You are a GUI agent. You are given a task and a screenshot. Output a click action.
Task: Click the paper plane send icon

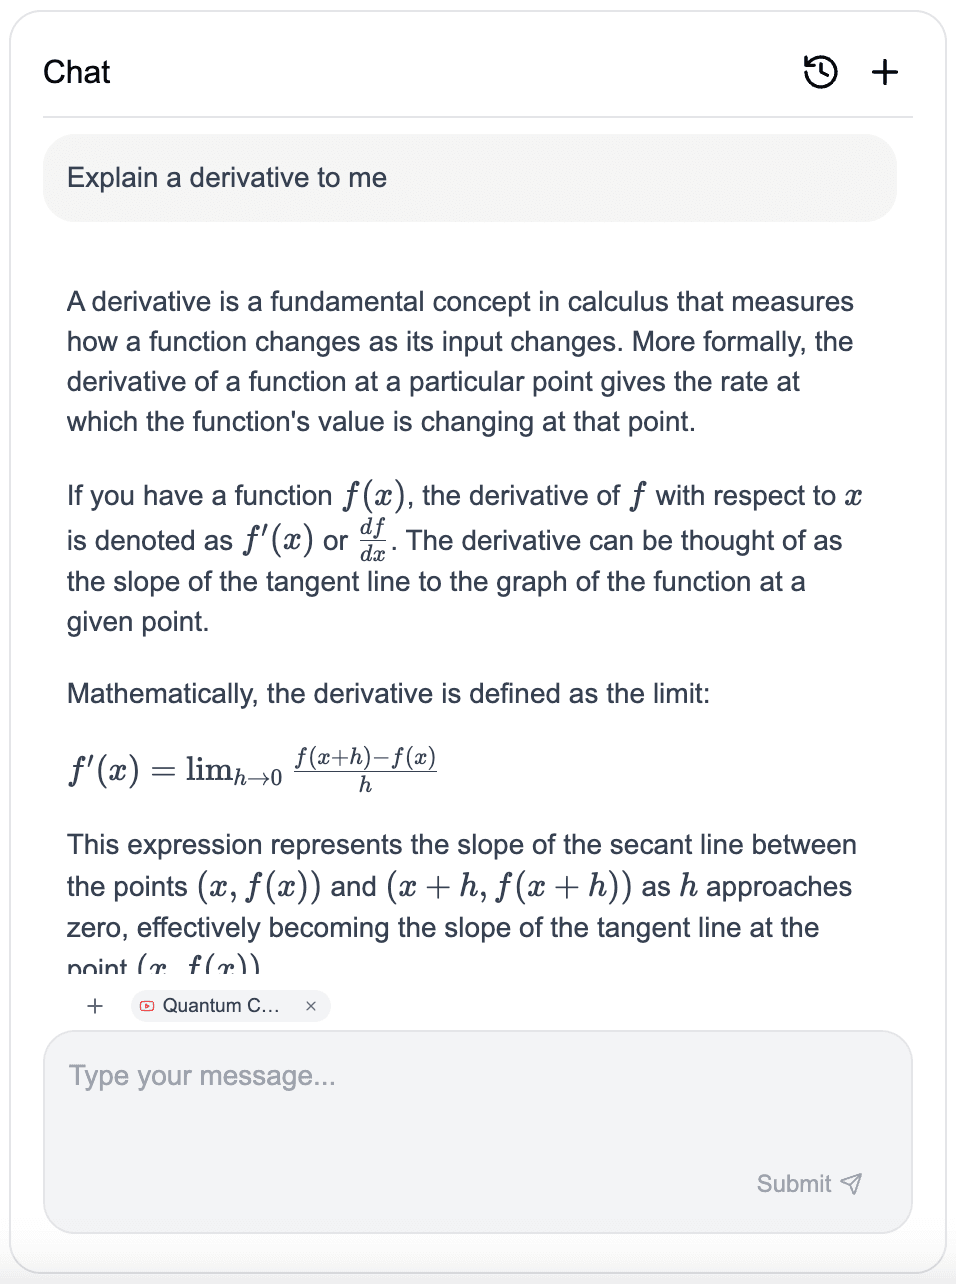click(x=851, y=1184)
